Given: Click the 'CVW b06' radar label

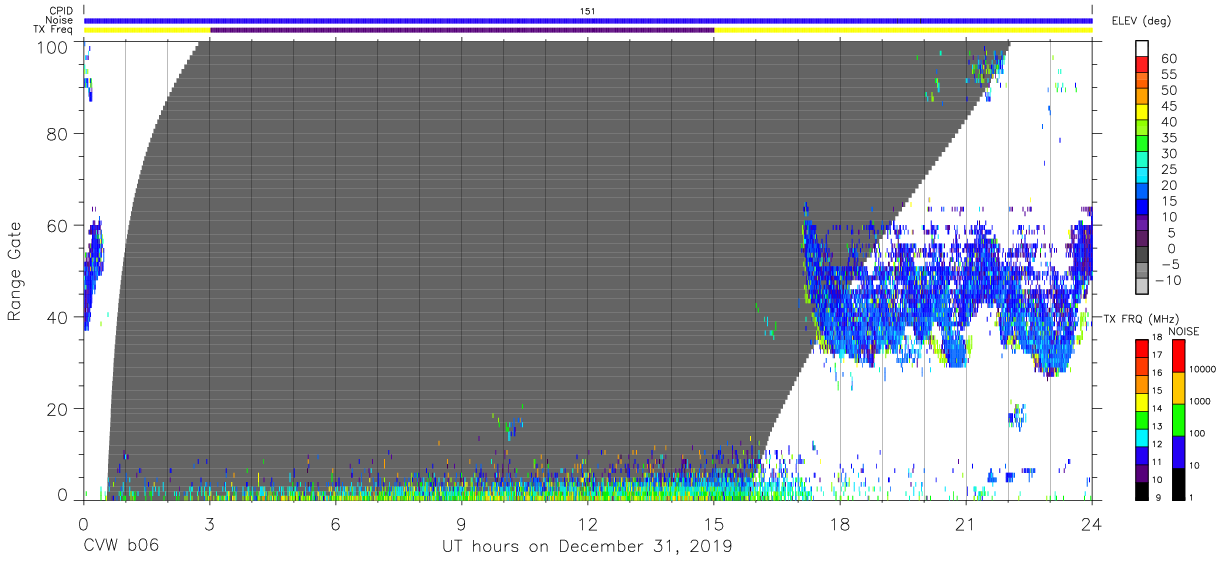Looking at the screenshot, I should pyautogui.click(x=122, y=547).
